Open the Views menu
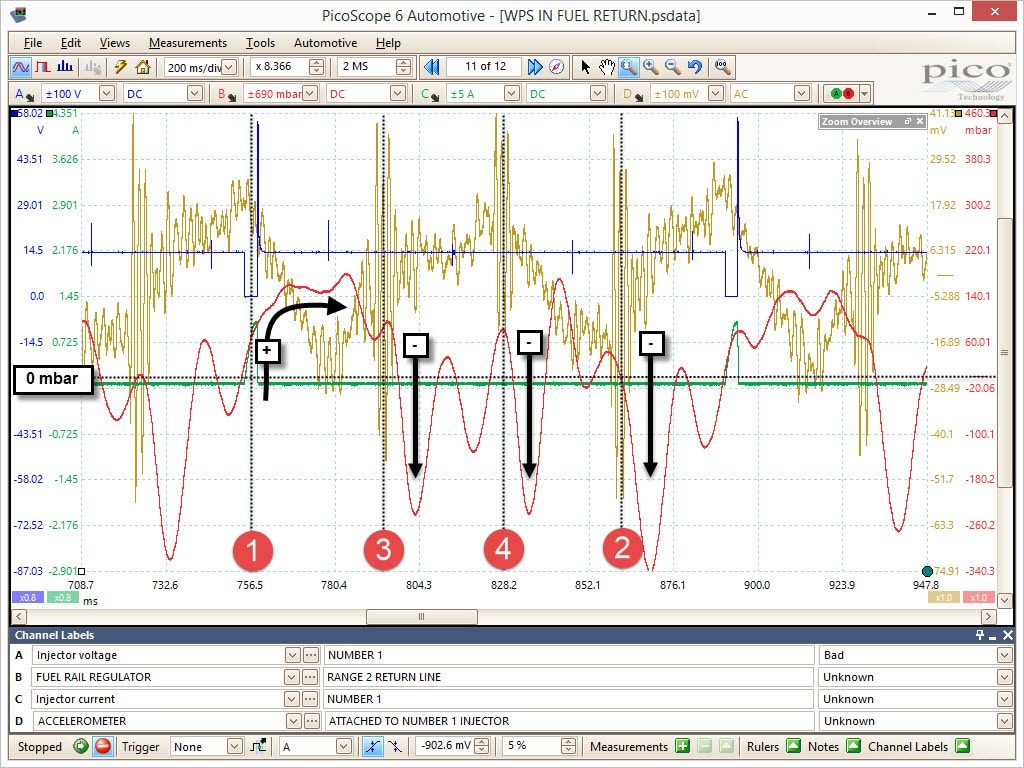Viewport: 1024px width, 768px height. click(x=114, y=42)
